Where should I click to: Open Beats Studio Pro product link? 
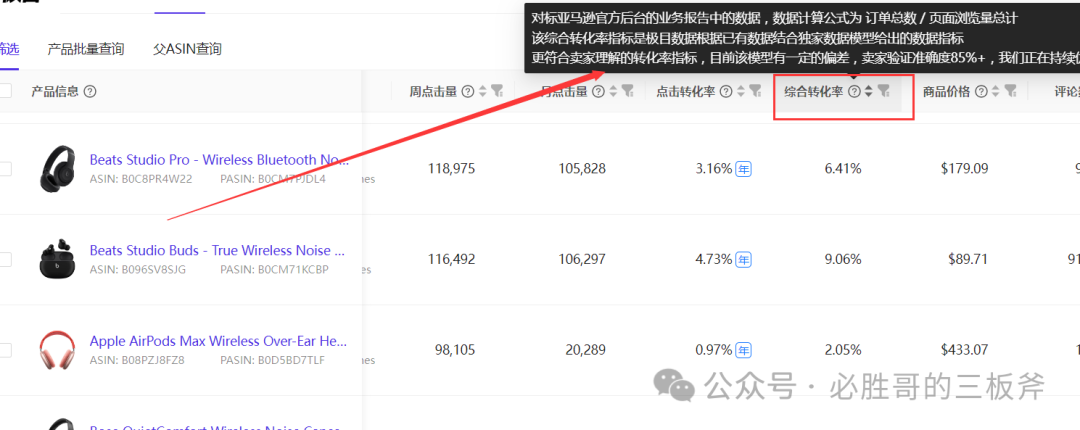[x=219, y=160]
